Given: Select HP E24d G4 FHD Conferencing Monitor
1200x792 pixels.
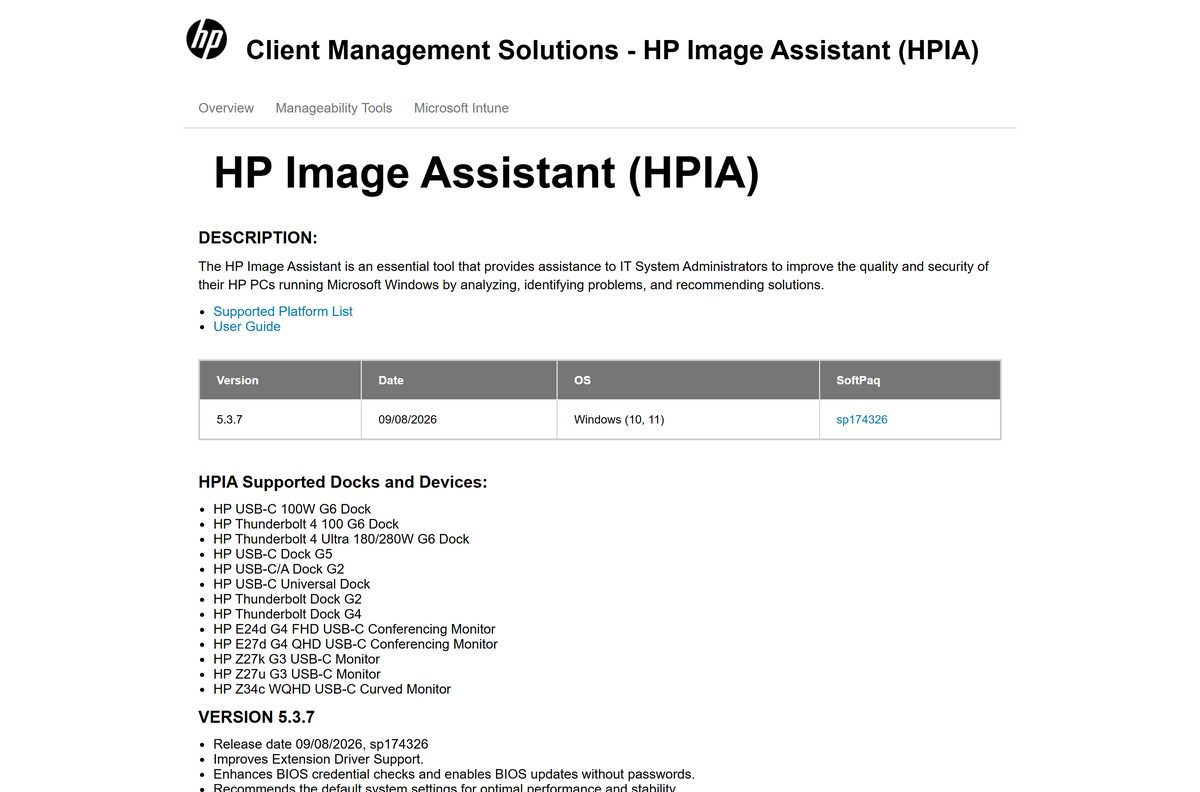Looking at the screenshot, I should pos(354,629).
